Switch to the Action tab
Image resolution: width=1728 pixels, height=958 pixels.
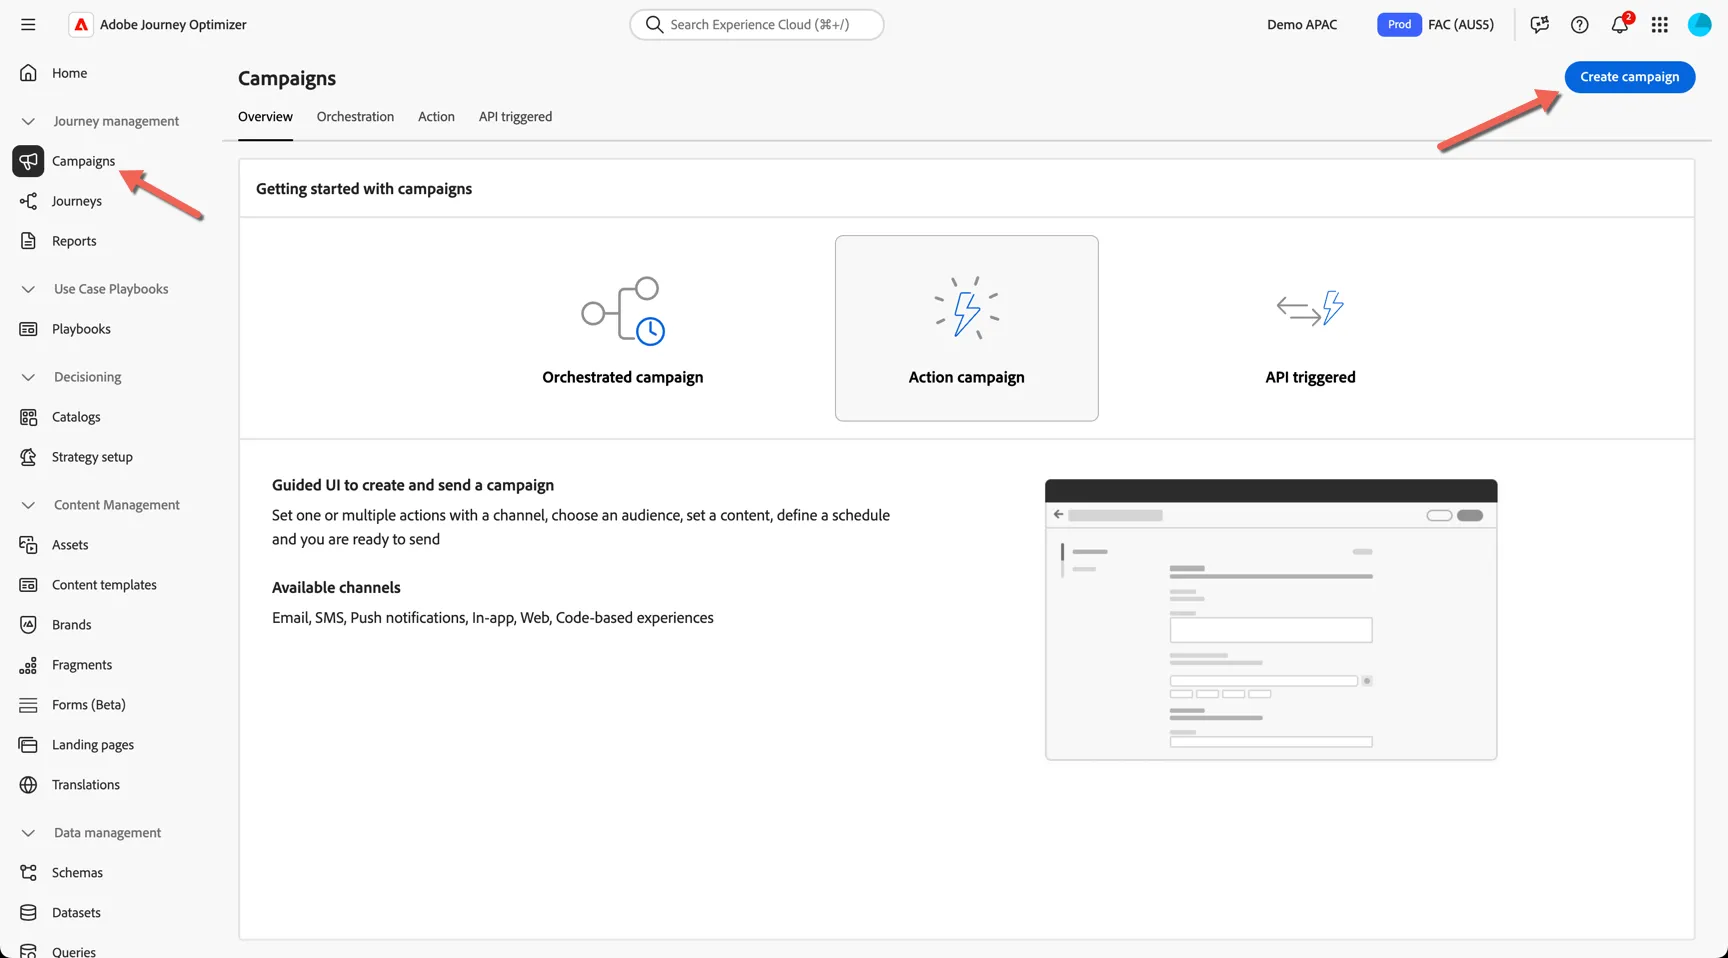pyautogui.click(x=436, y=117)
